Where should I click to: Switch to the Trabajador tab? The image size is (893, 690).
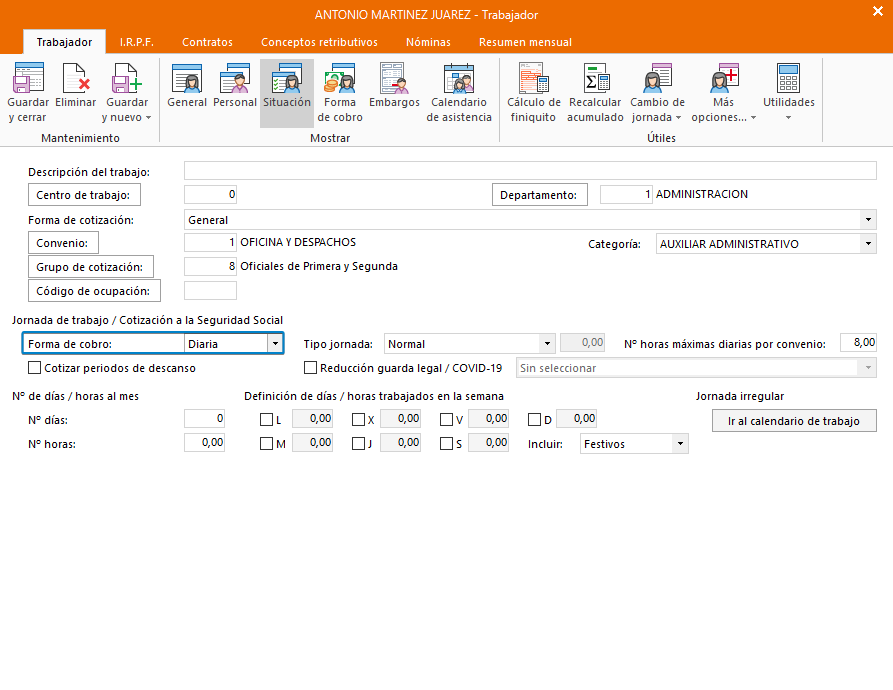tap(64, 42)
